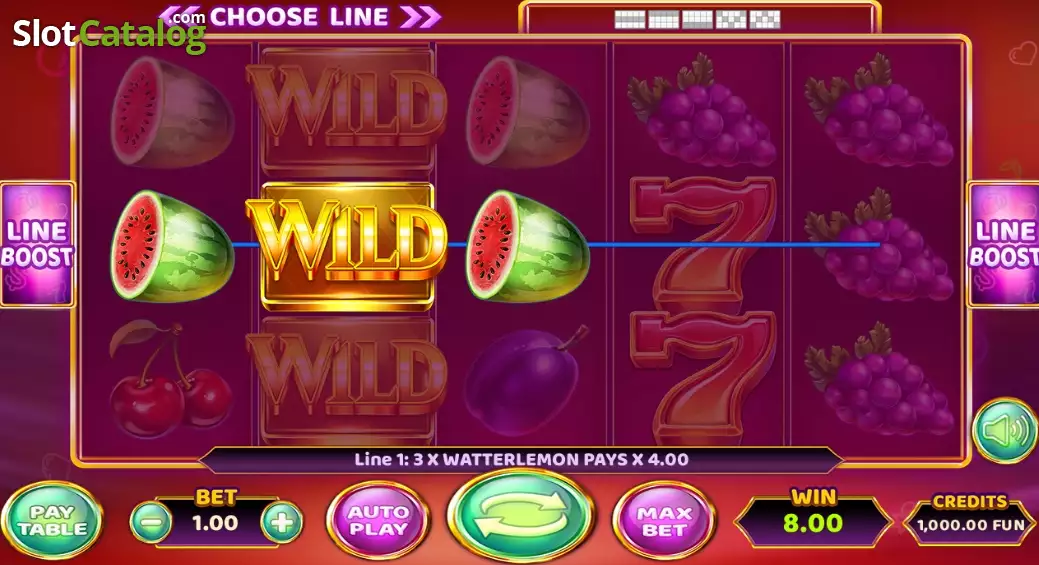Decrease bet with the minus button
1039x565 pixels.
(152, 523)
